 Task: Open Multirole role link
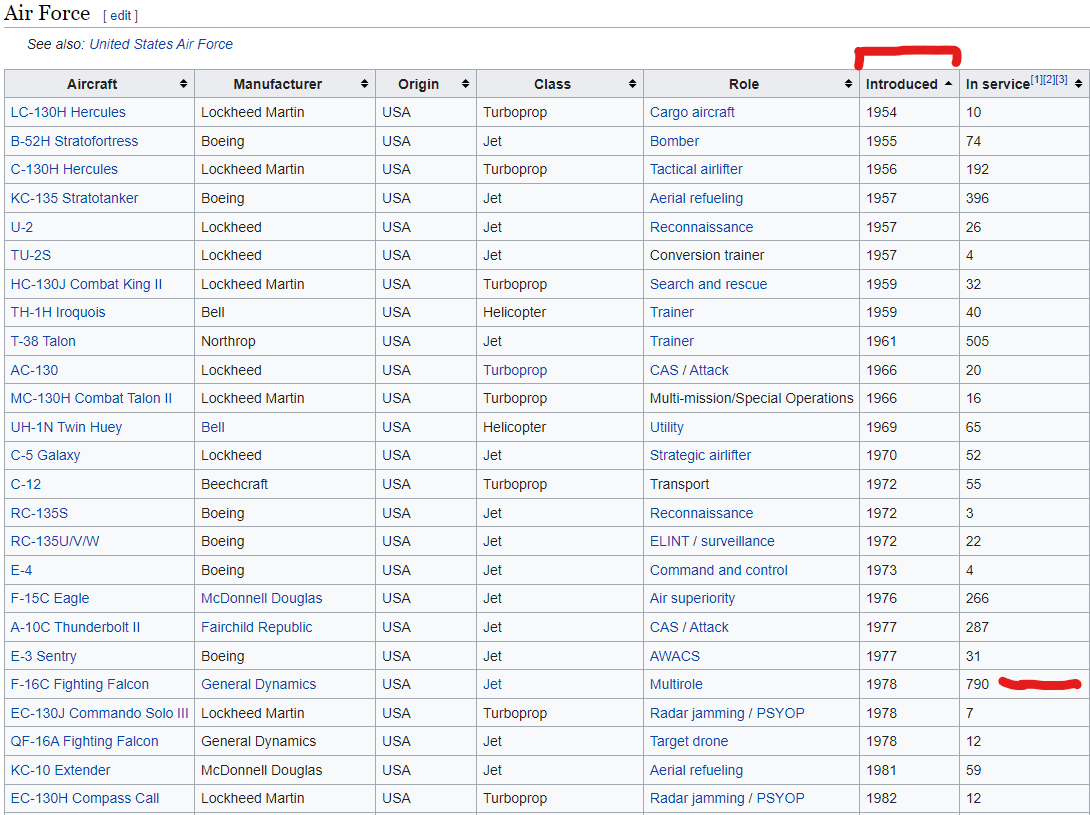(x=676, y=684)
